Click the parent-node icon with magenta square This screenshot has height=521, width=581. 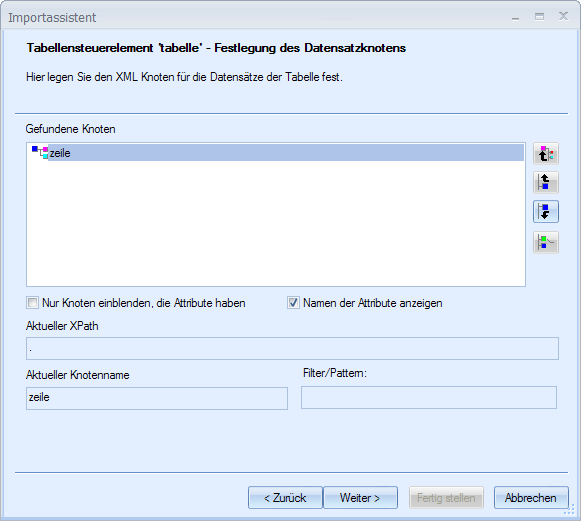546,153
